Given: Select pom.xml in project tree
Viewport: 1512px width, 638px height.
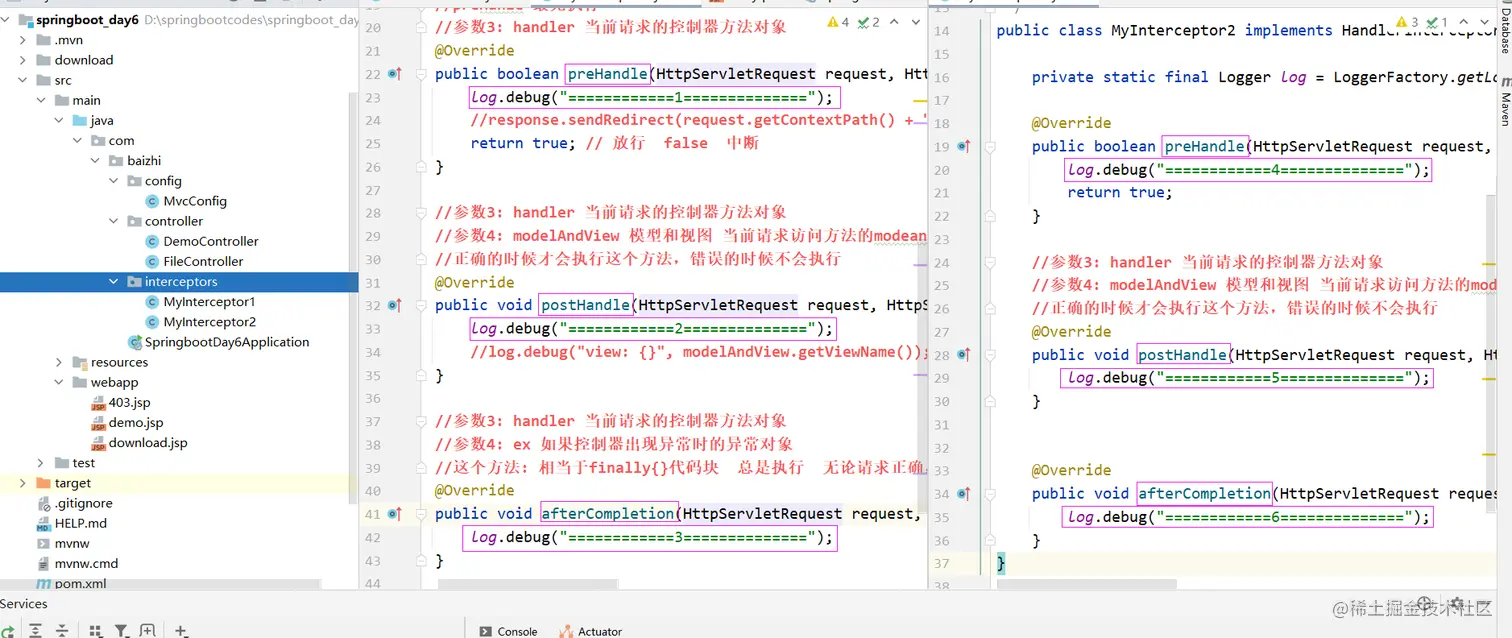Looking at the screenshot, I should pos(81,584).
